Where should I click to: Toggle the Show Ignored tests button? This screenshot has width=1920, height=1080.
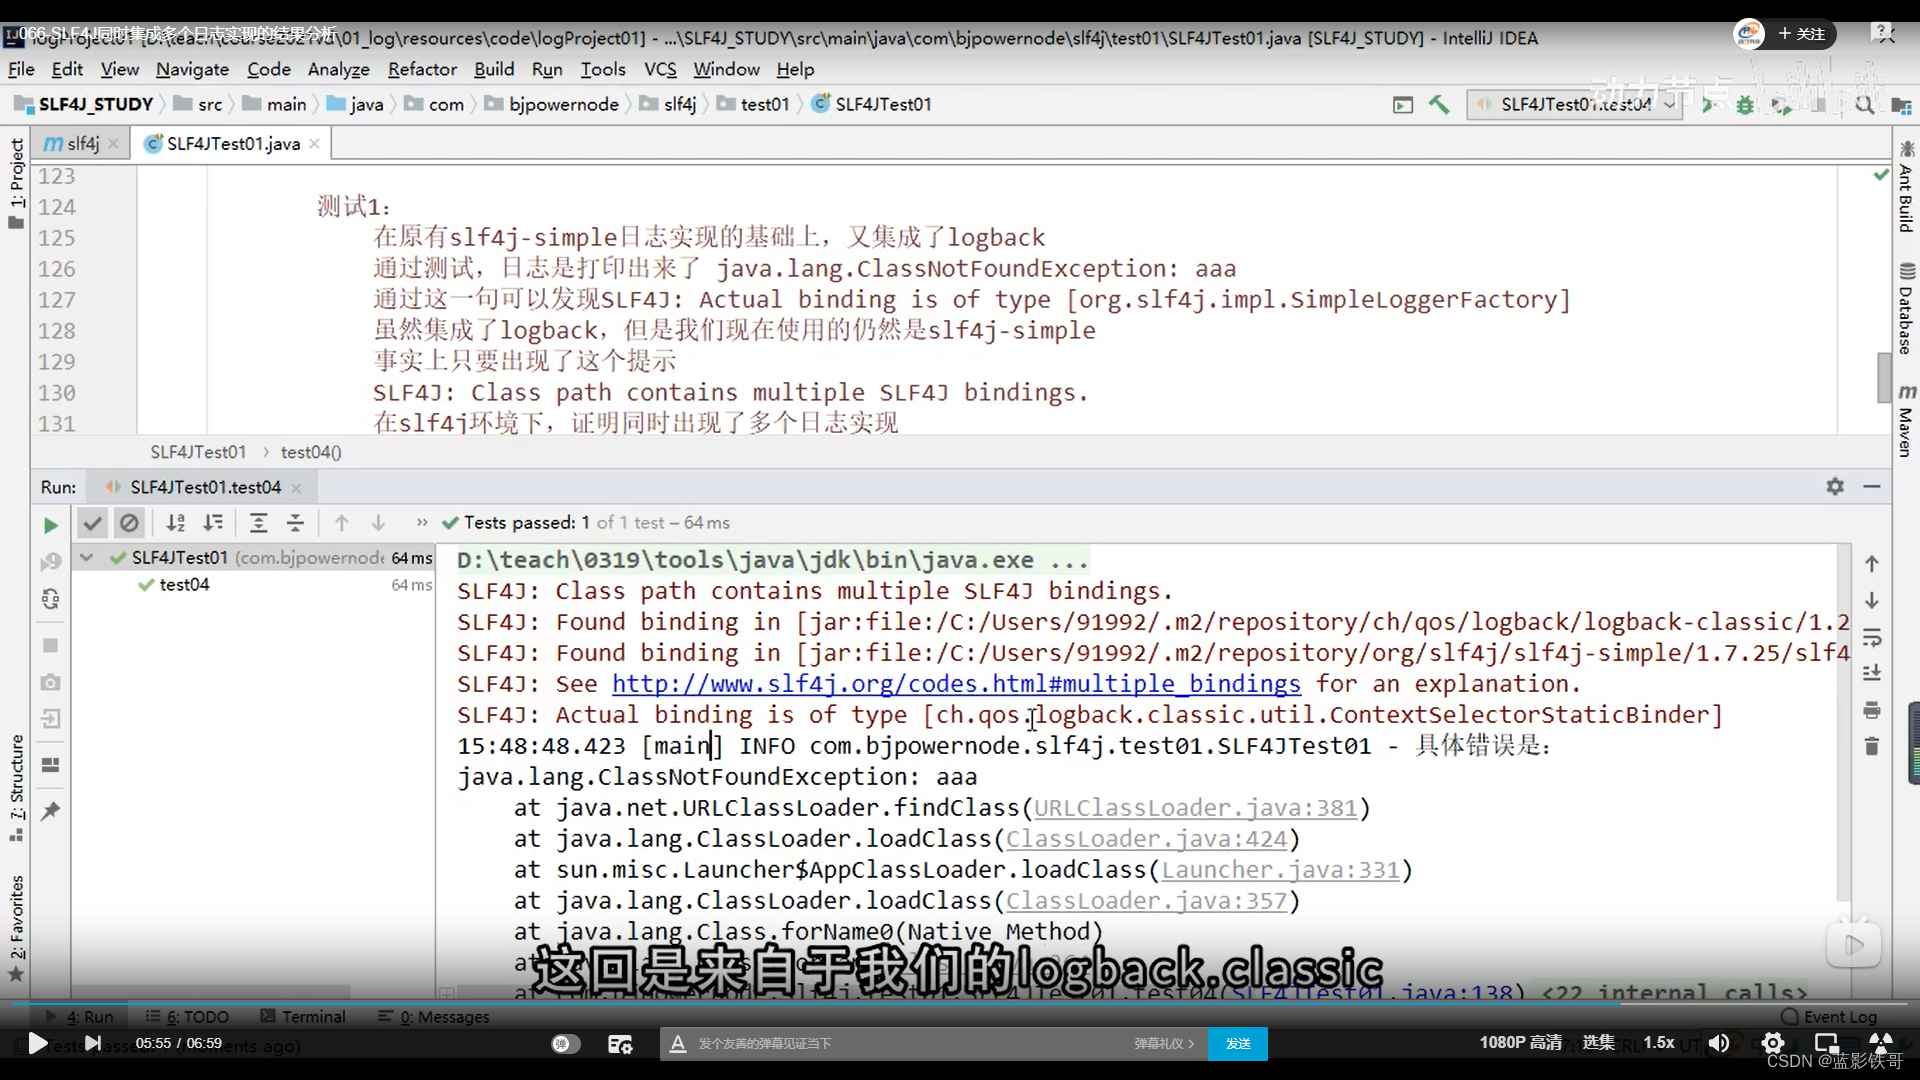pos(129,523)
